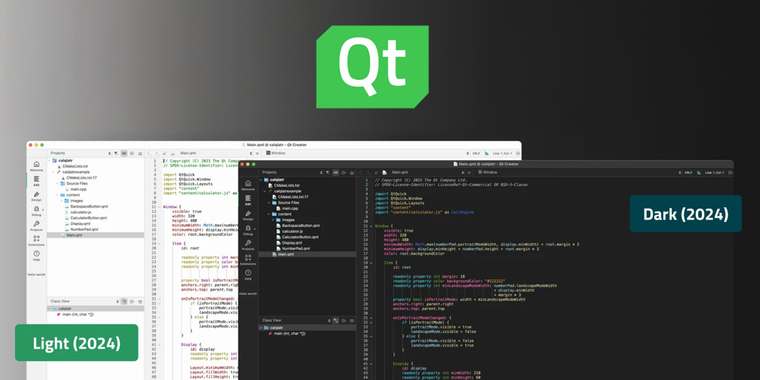Fold the Window block at line 11 in dark editor
Viewport: 760px width, 380px height.
tap(371, 226)
